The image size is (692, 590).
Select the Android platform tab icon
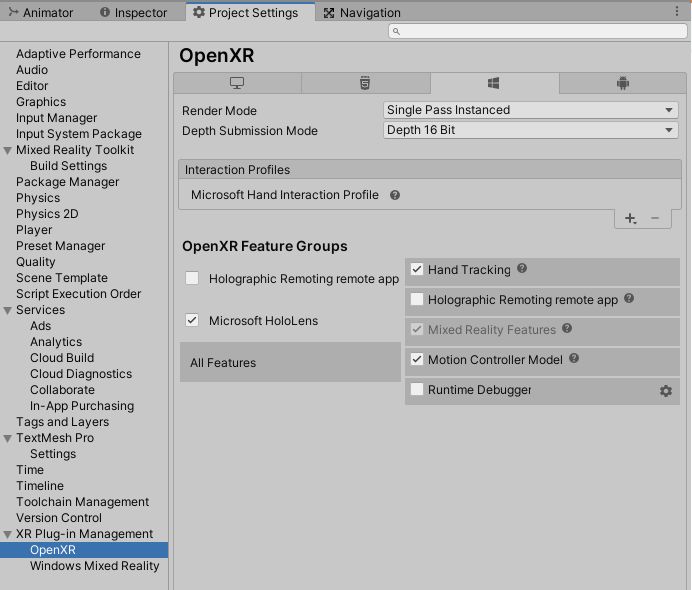[623, 83]
